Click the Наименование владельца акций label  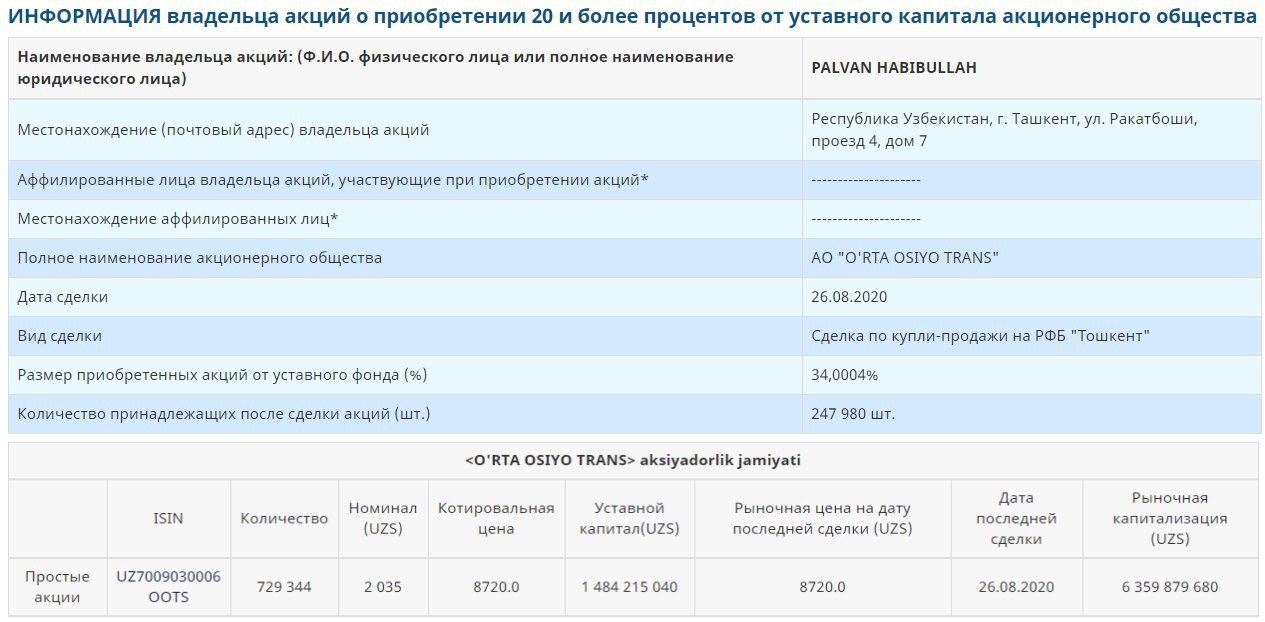click(376, 68)
